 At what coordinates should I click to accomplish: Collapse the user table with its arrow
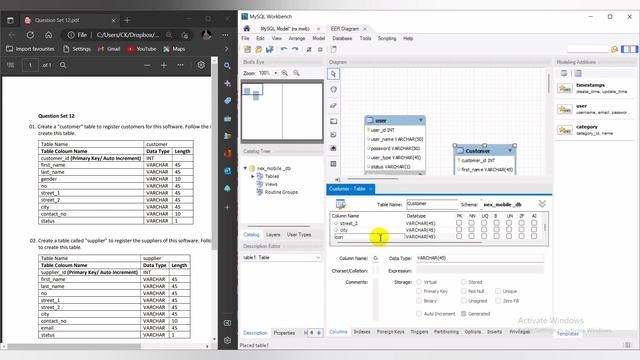420,120
